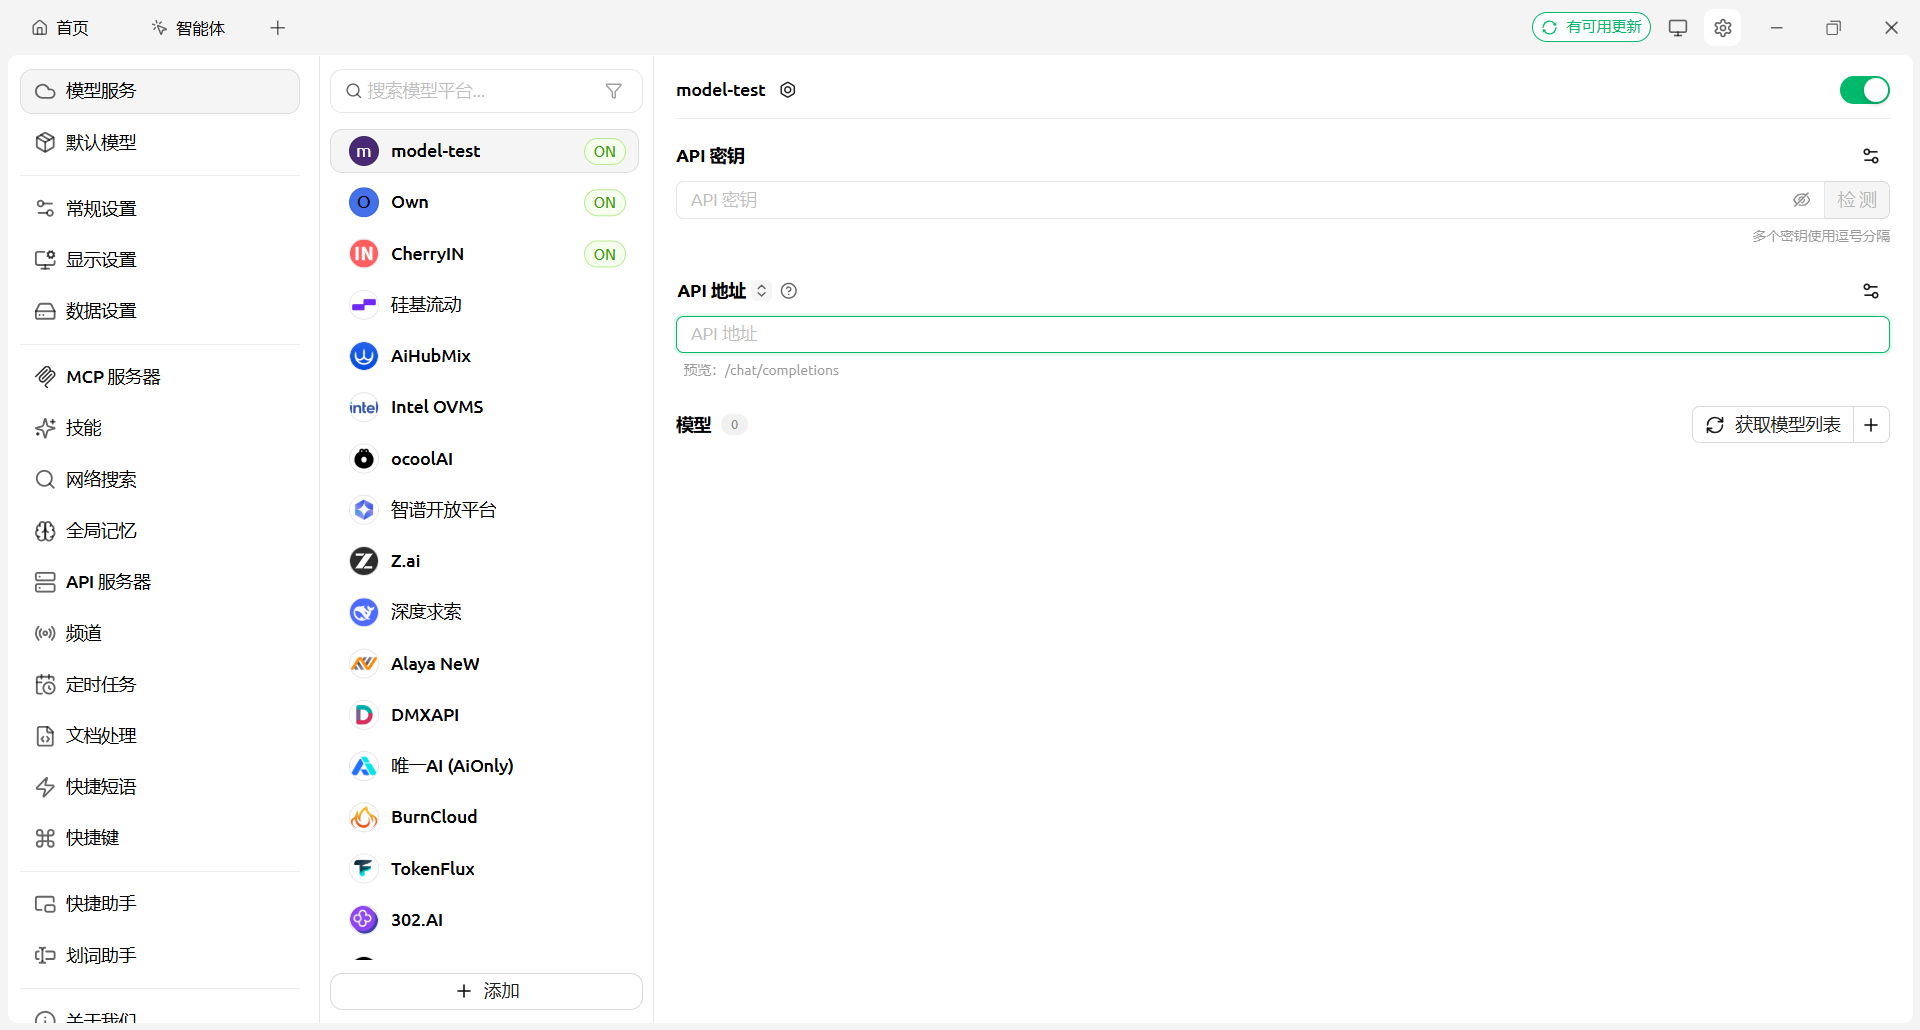
Task: Open model-test provider settings gear icon
Action: [x=788, y=90]
